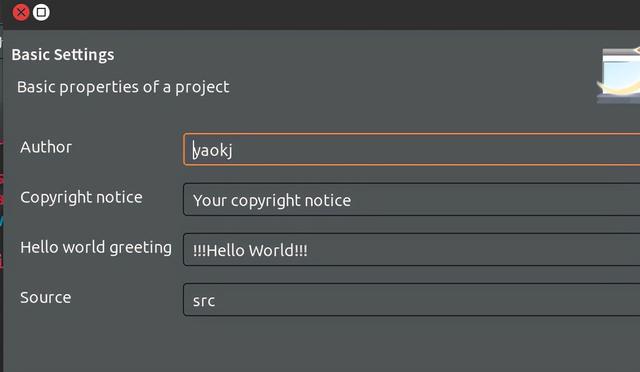The height and width of the screenshot is (372, 640).
Task: Place cursor on 'src' text in Source field
Action: tap(204, 301)
